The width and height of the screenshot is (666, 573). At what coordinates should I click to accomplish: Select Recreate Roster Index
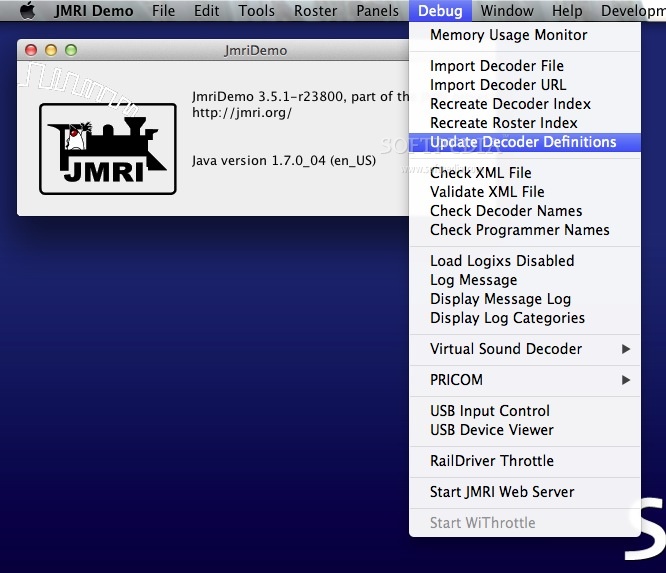coord(525,123)
